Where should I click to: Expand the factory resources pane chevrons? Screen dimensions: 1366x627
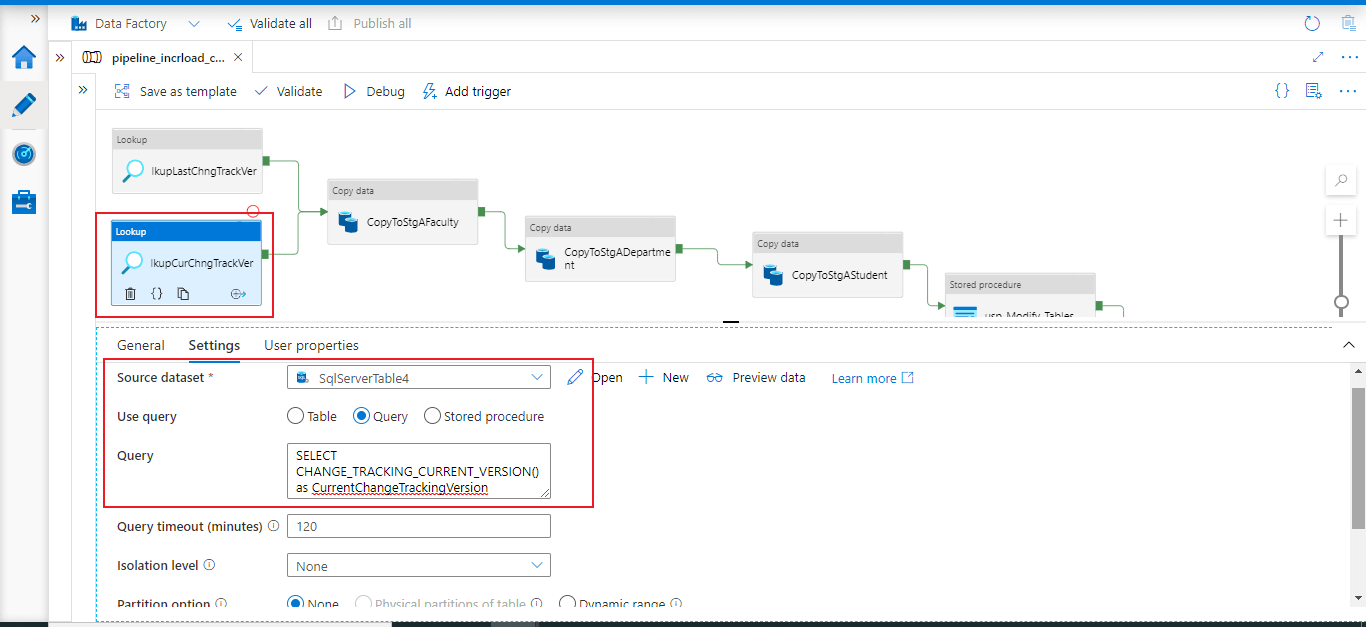coord(60,57)
